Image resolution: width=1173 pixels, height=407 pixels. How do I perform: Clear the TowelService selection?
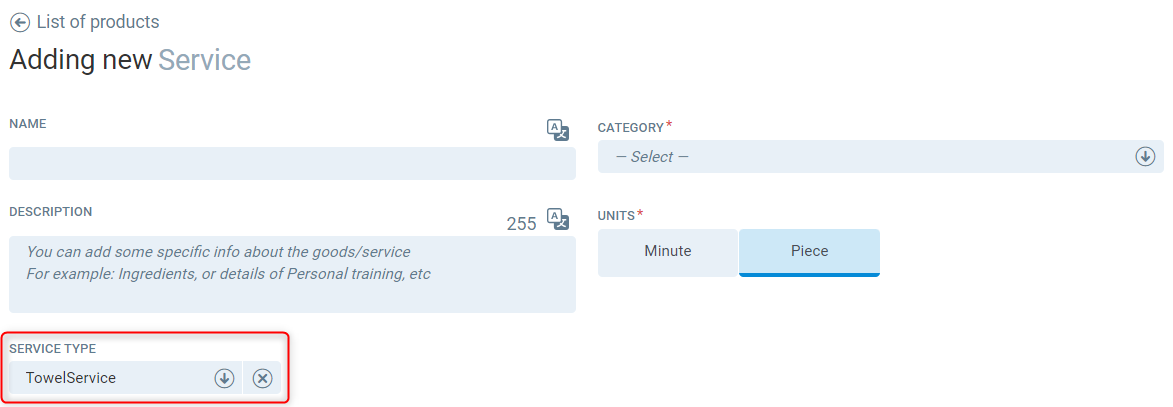[x=262, y=378]
